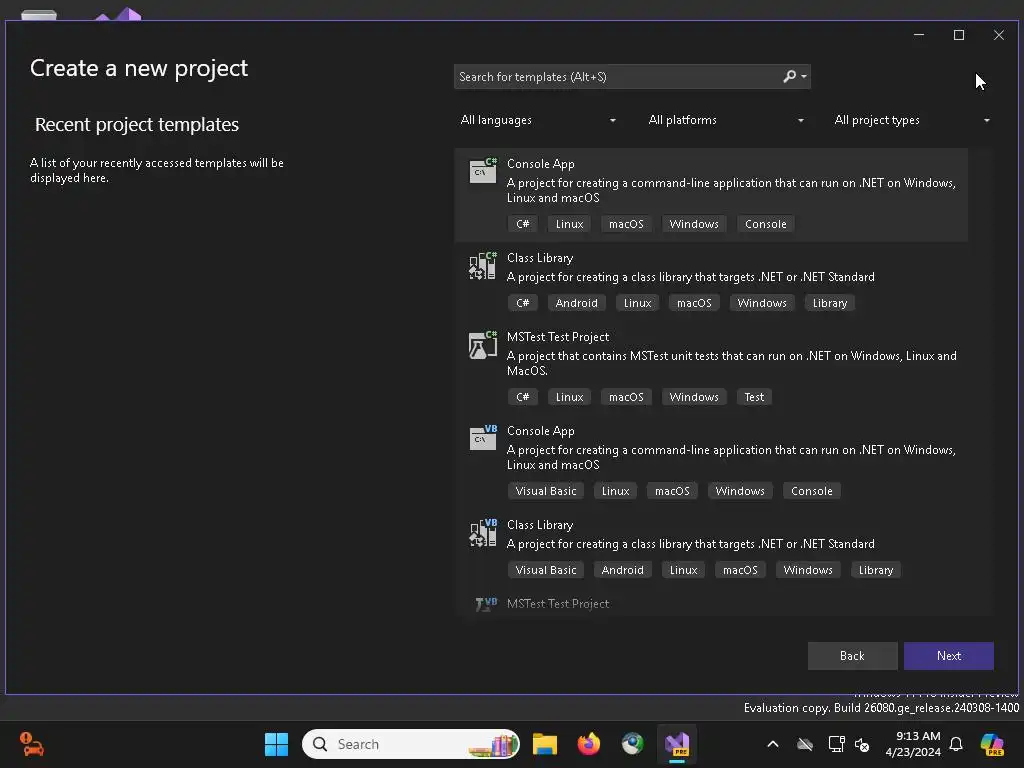Viewport: 1024px width, 768px height.
Task: Click the VB MSTest Test Project icon
Action: 486,604
